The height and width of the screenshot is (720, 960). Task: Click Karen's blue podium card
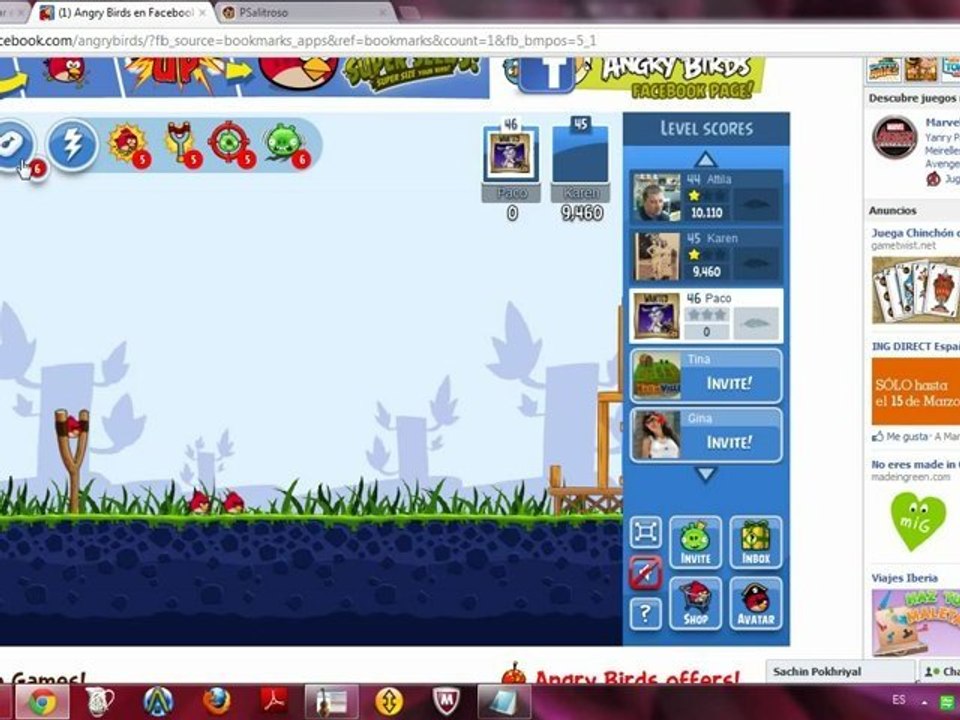(x=580, y=154)
